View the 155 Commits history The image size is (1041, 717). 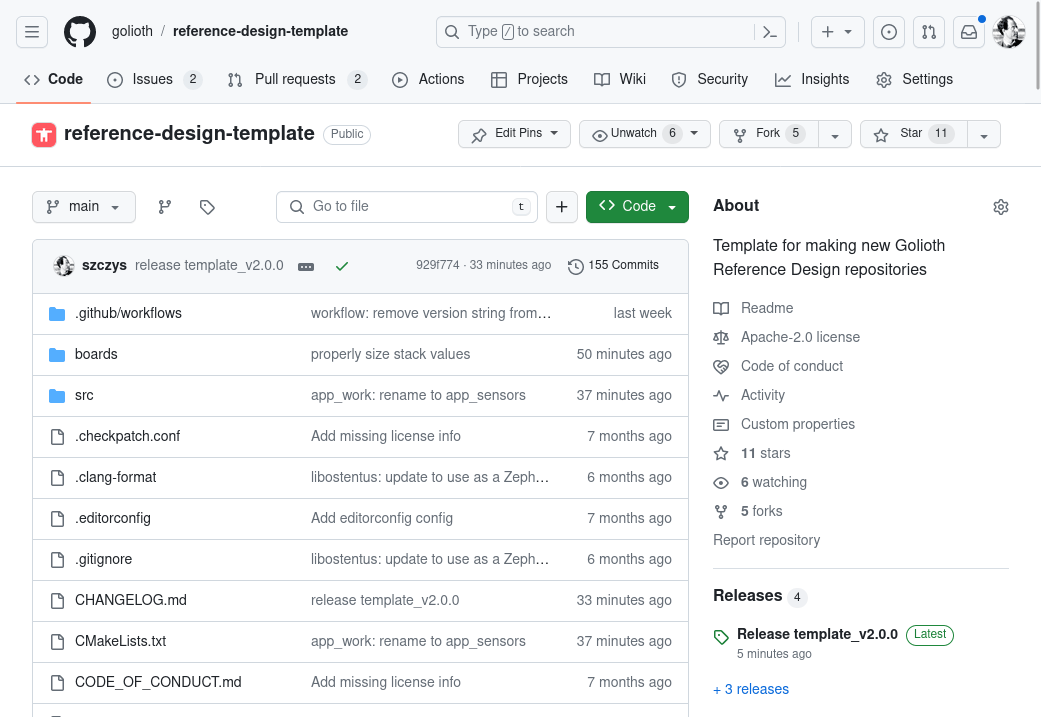[613, 266]
